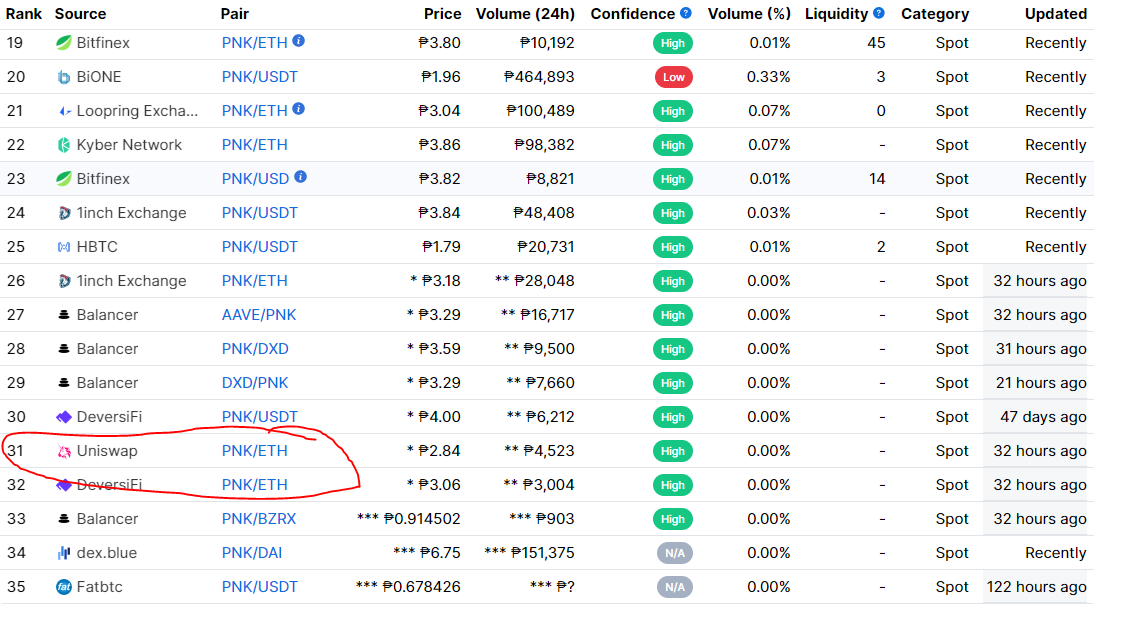Click the Balancer logo in row 28
1121x627 pixels.
click(x=64, y=349)
